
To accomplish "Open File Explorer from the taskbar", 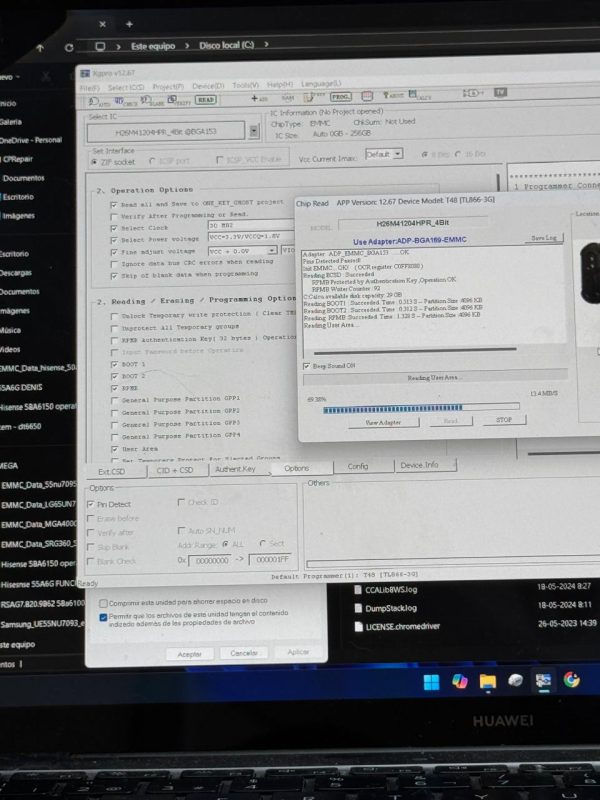I will coord(488,681).
